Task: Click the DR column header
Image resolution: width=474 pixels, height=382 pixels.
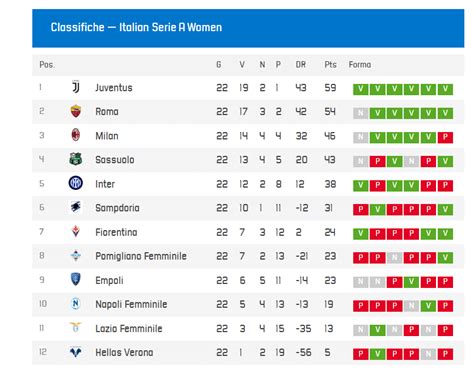Action: click(301, 64)
